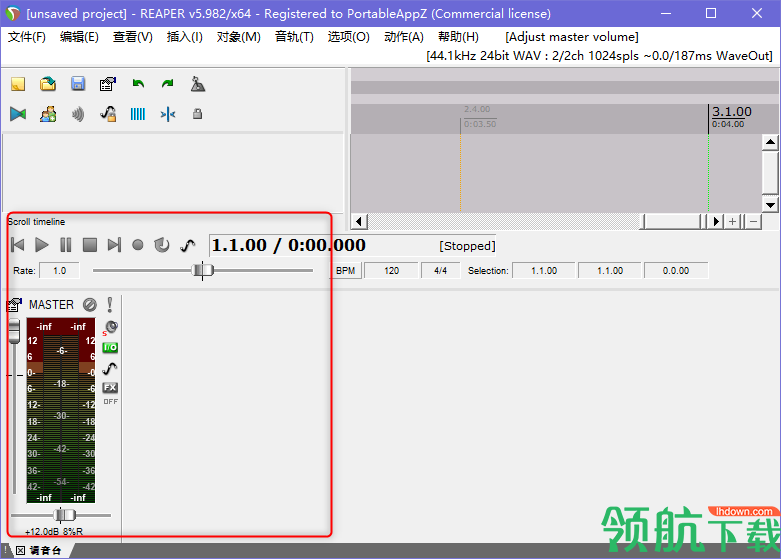Screen dimensions: 781x559
Task: Open transport automation envelope icon
Action: [x=187, y=245]
